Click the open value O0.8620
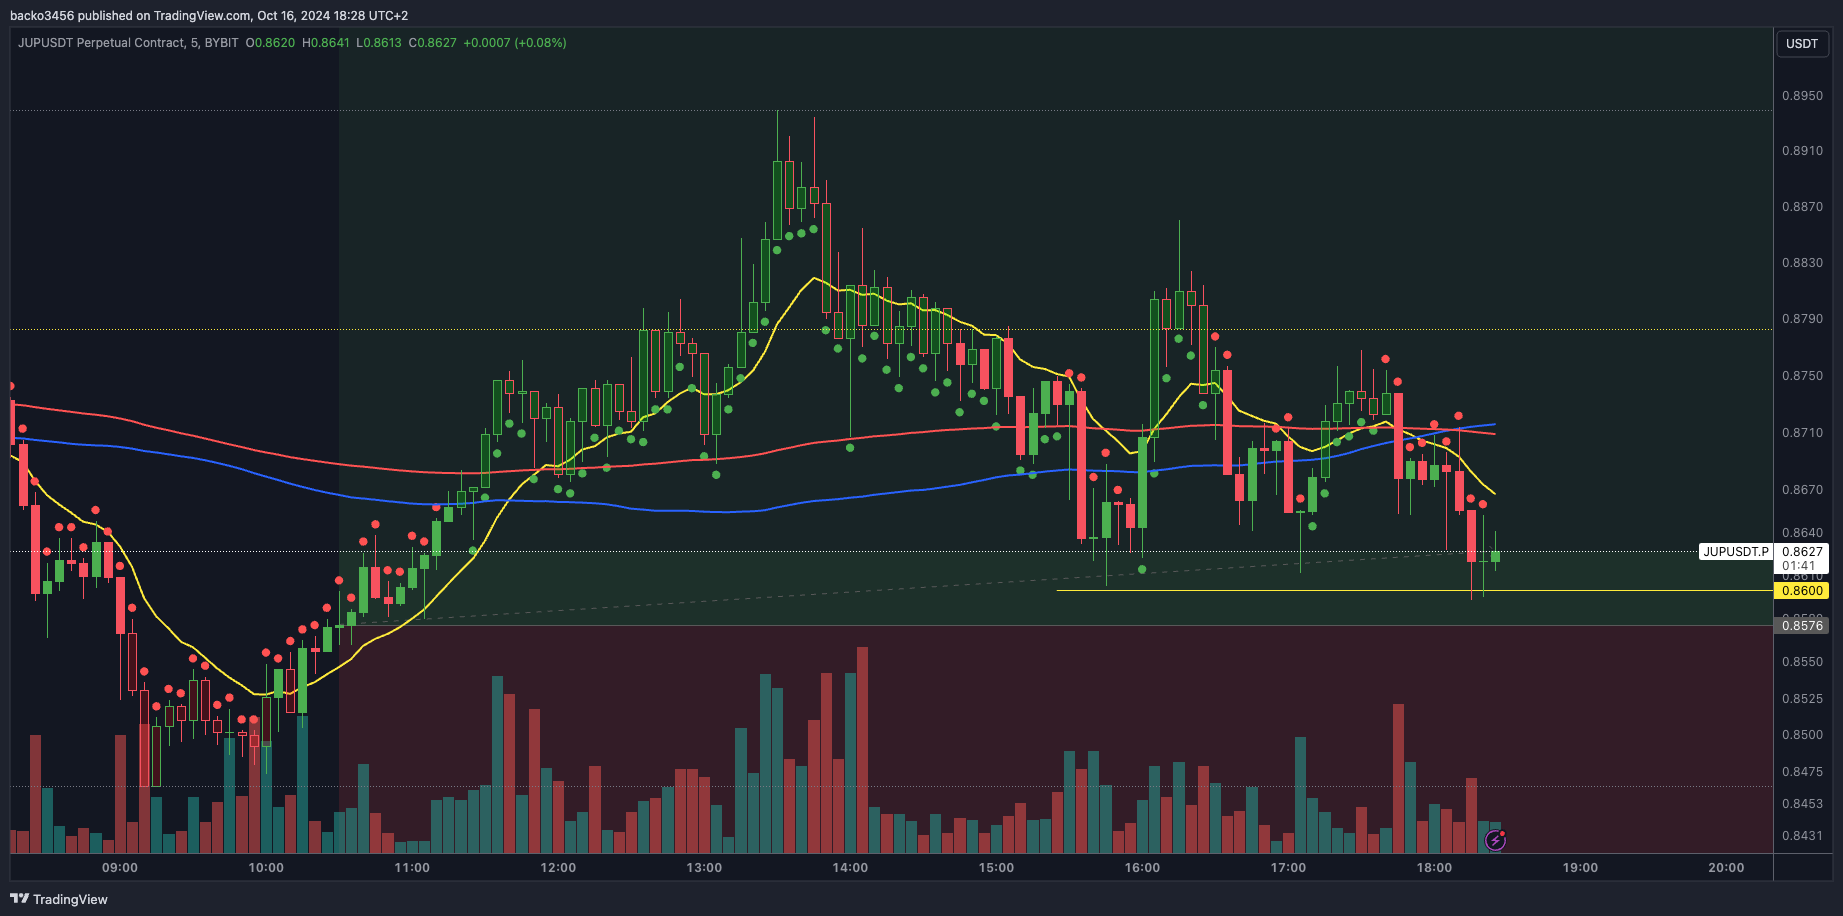The height and width of the screenshot is (916, 1843). click(x=270, y=43)
